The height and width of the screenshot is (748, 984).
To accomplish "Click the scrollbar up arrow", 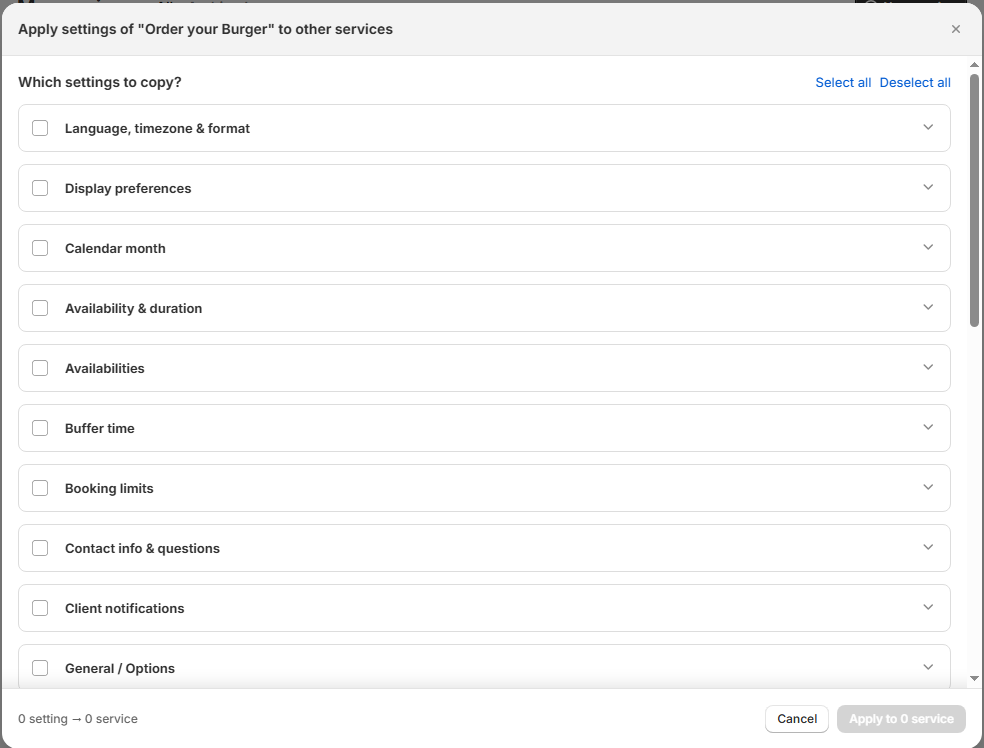I will pyautogui.click(x=974, y=65).
